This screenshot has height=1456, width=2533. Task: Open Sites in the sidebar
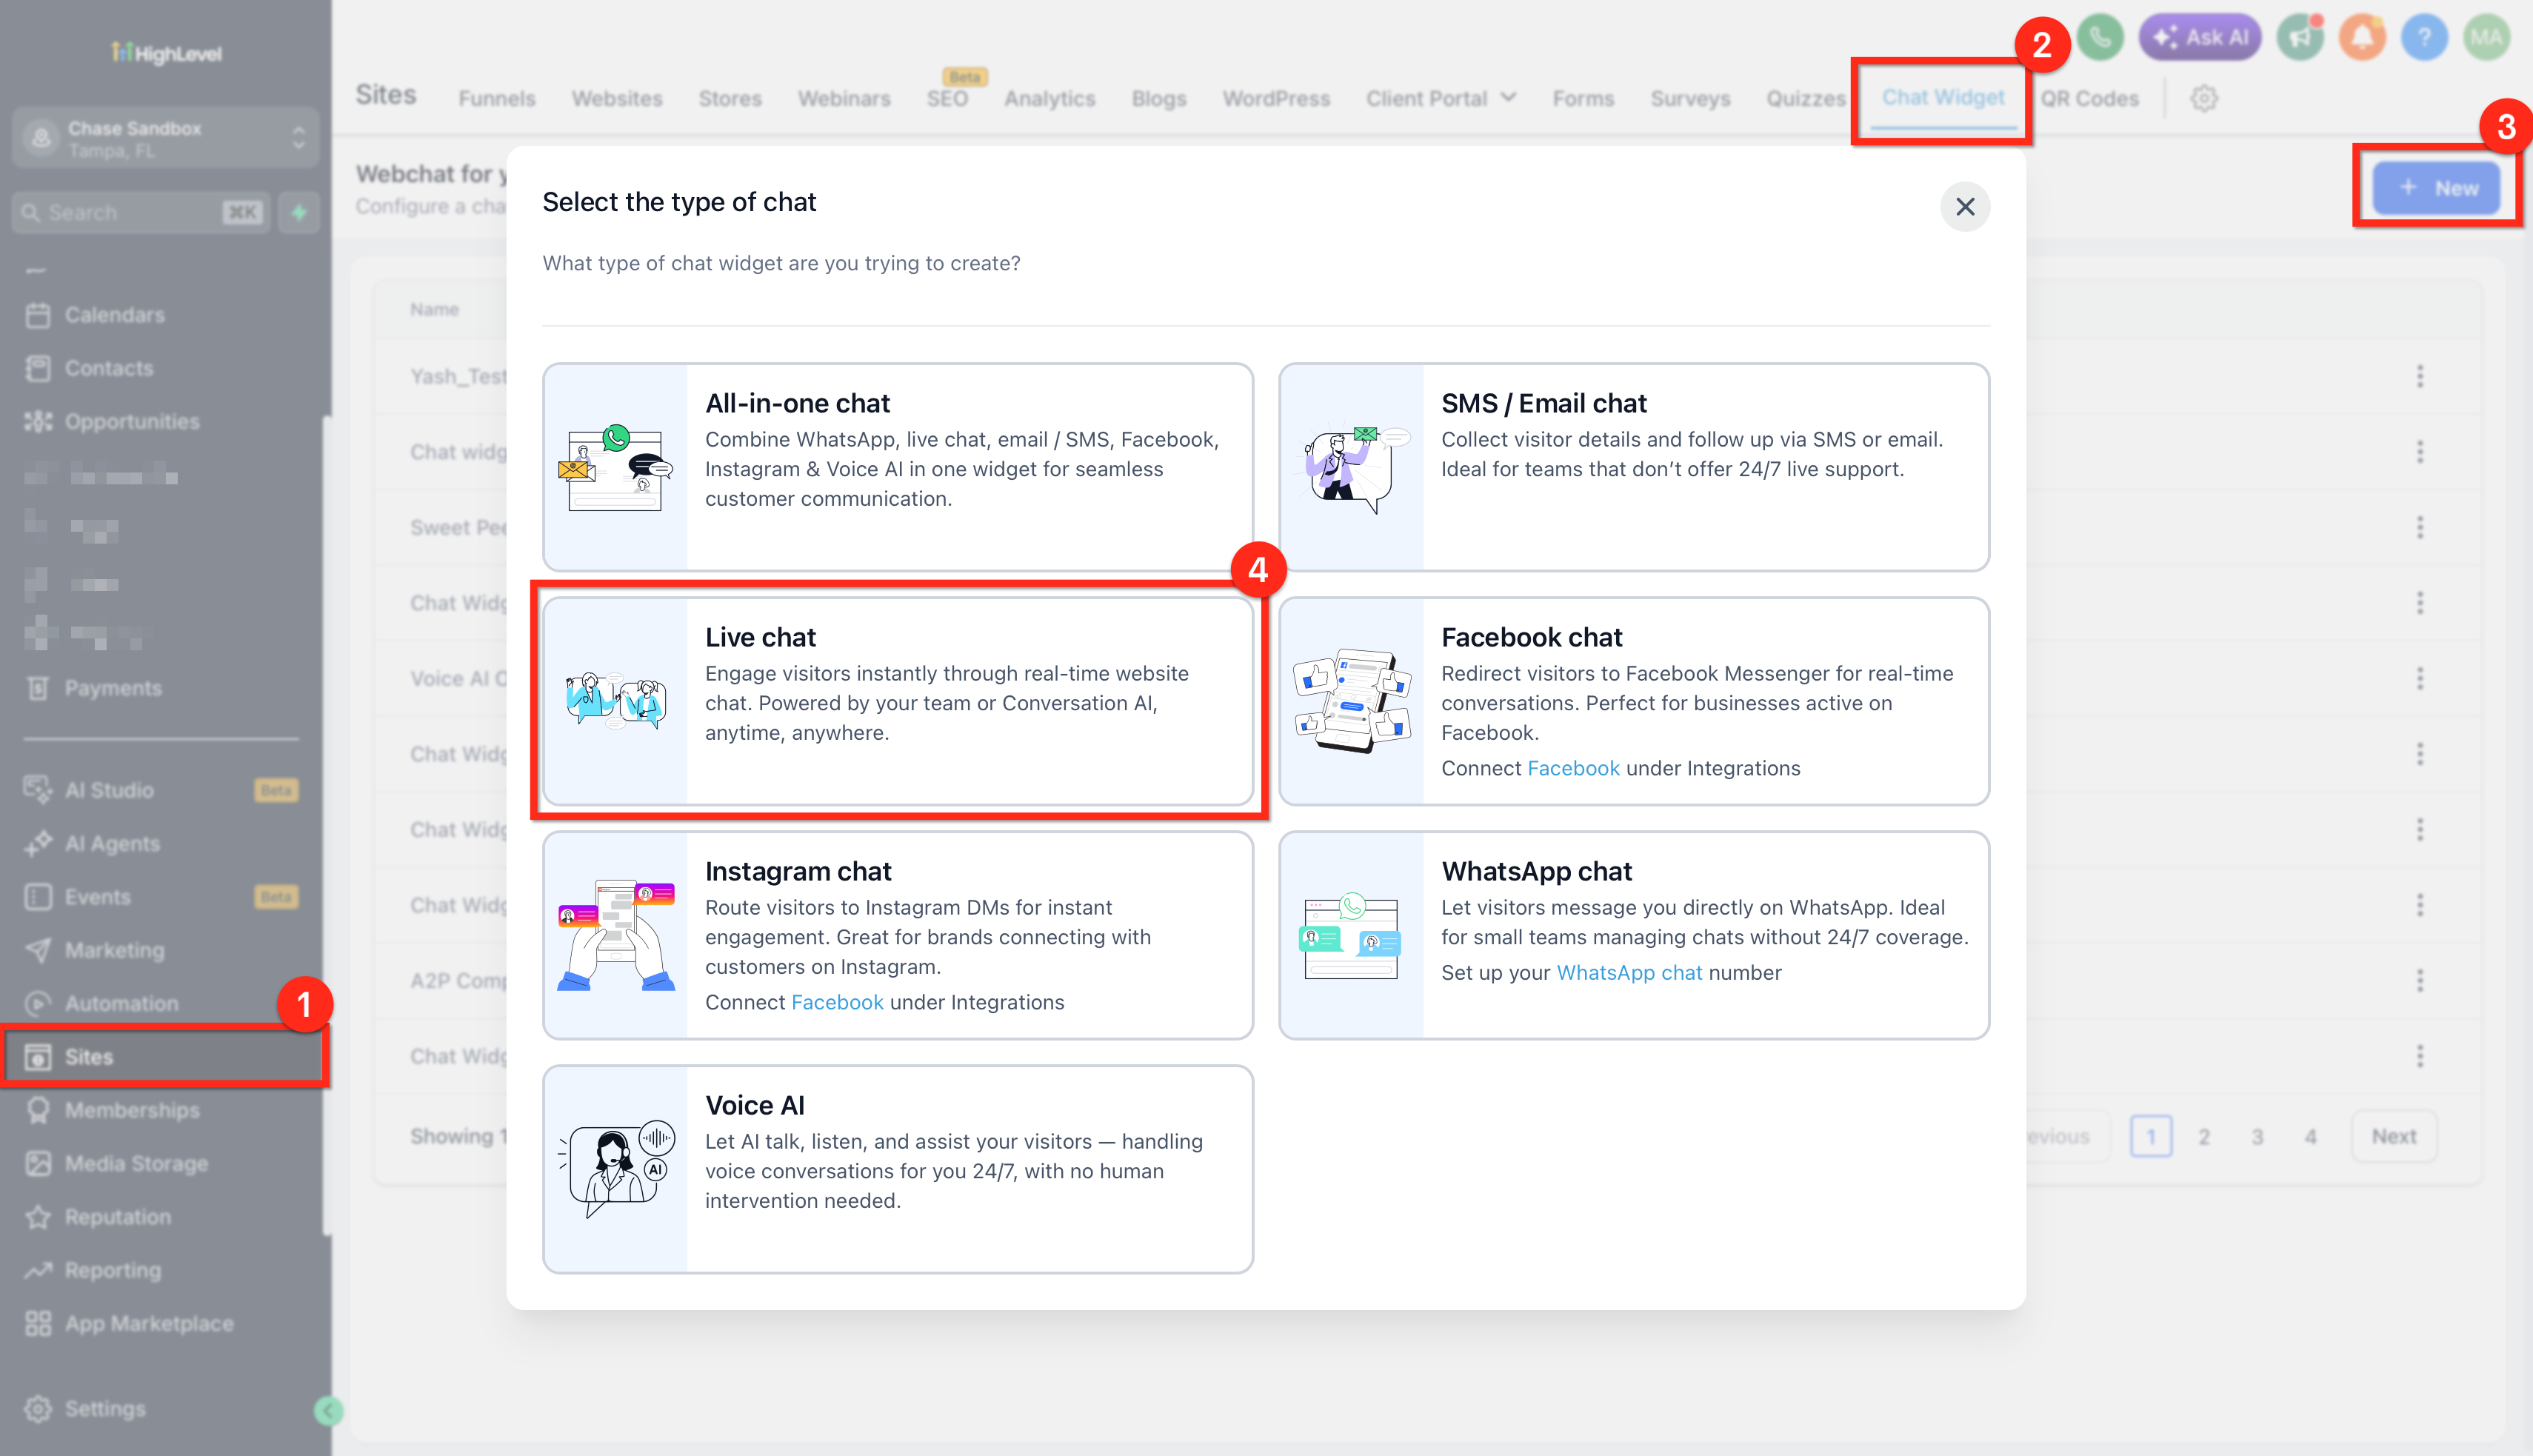165,1057
